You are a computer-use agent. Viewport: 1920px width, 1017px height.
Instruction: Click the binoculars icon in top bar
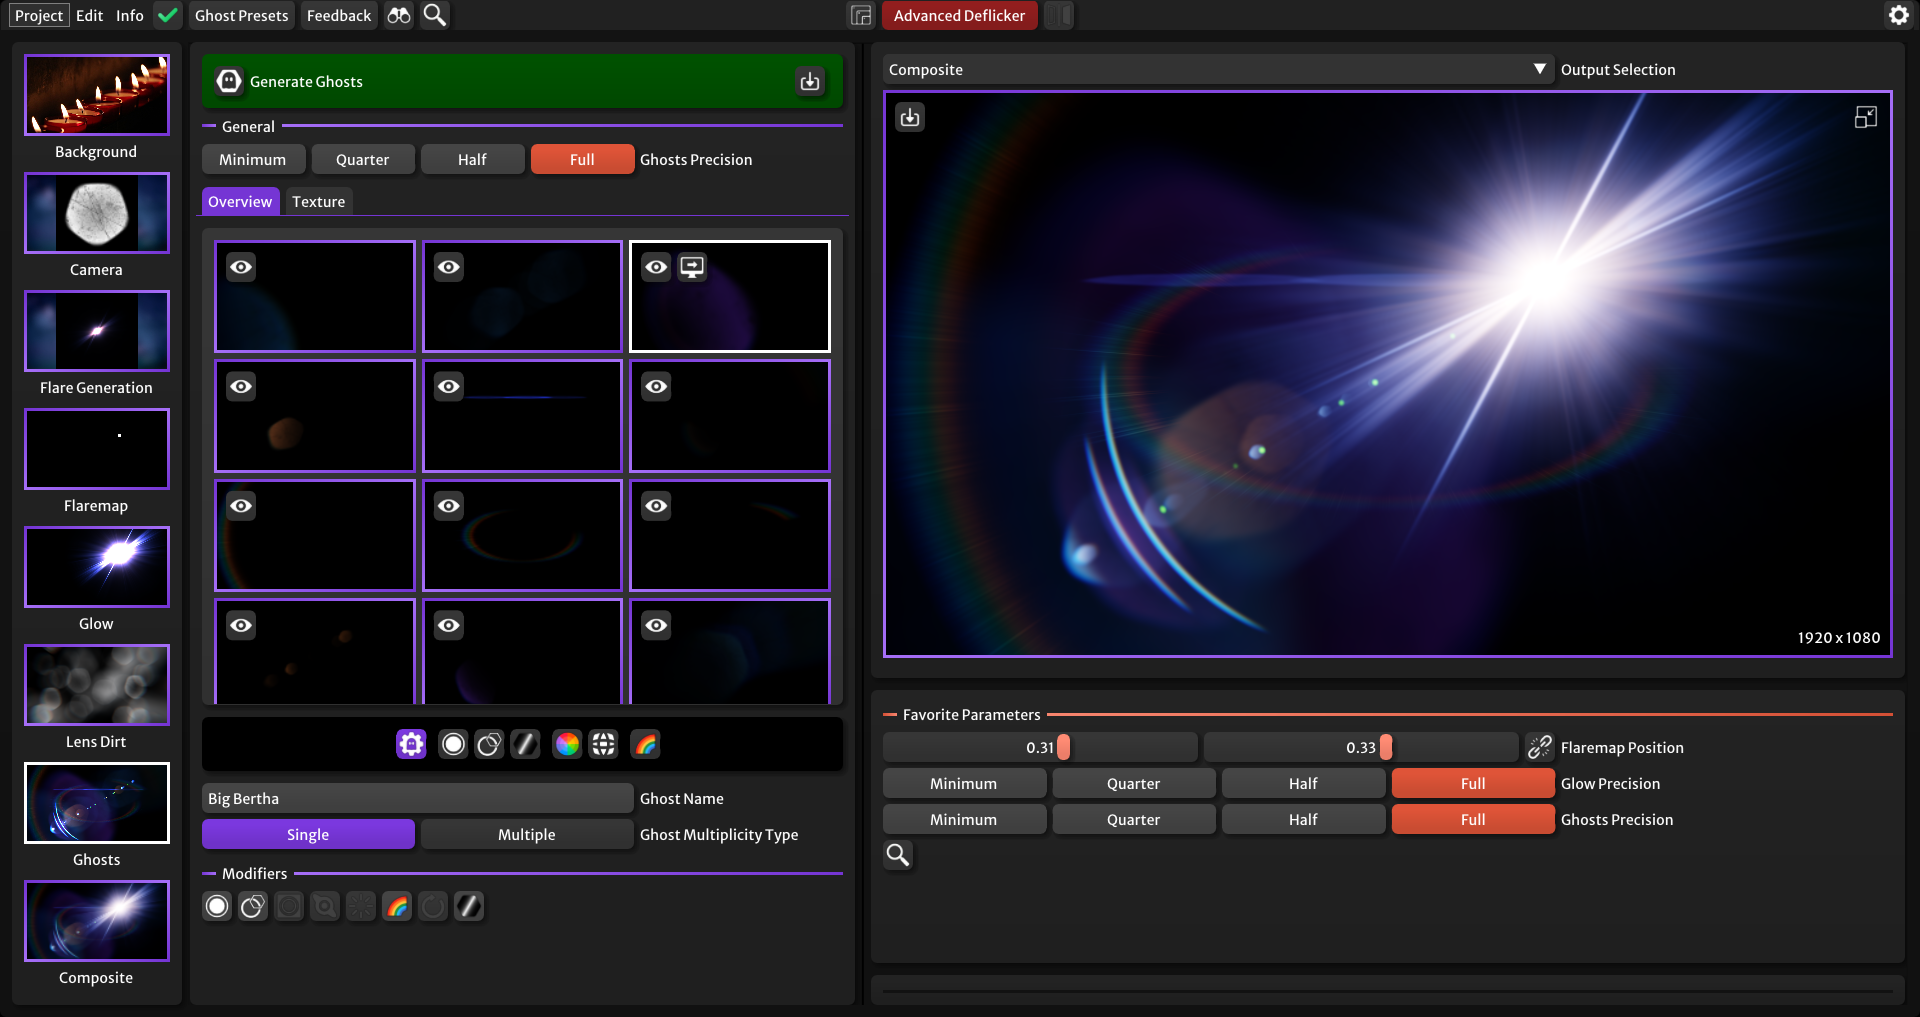[399, 15]
